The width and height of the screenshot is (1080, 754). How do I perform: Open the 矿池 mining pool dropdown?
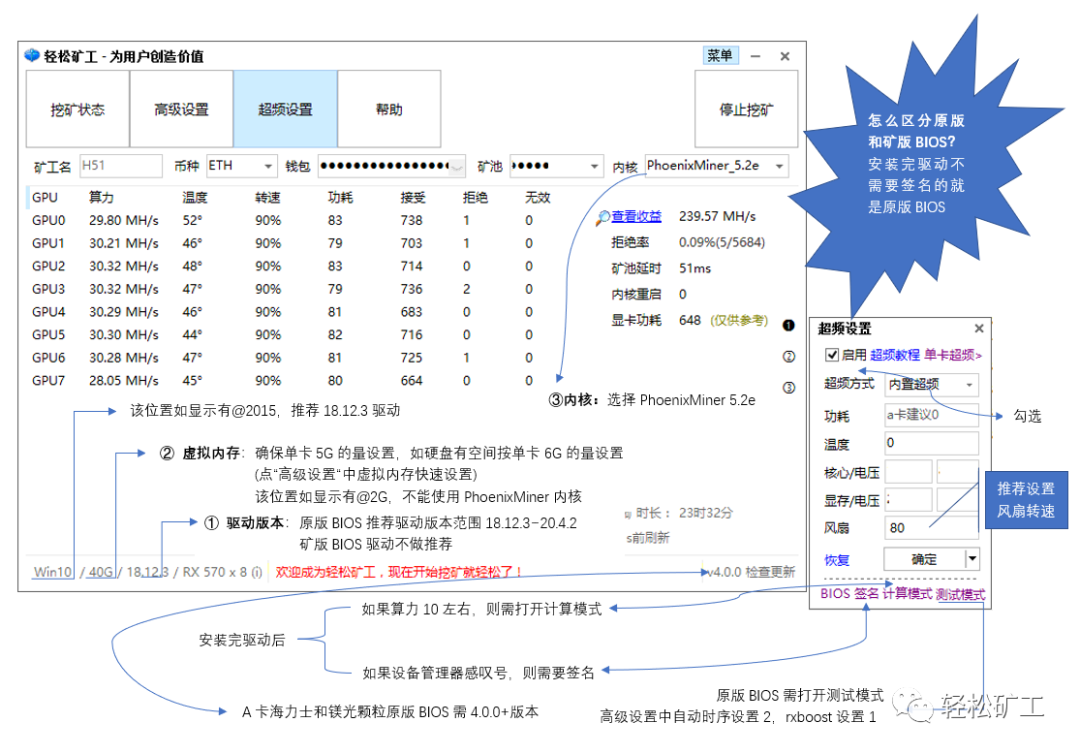(595, 166)
